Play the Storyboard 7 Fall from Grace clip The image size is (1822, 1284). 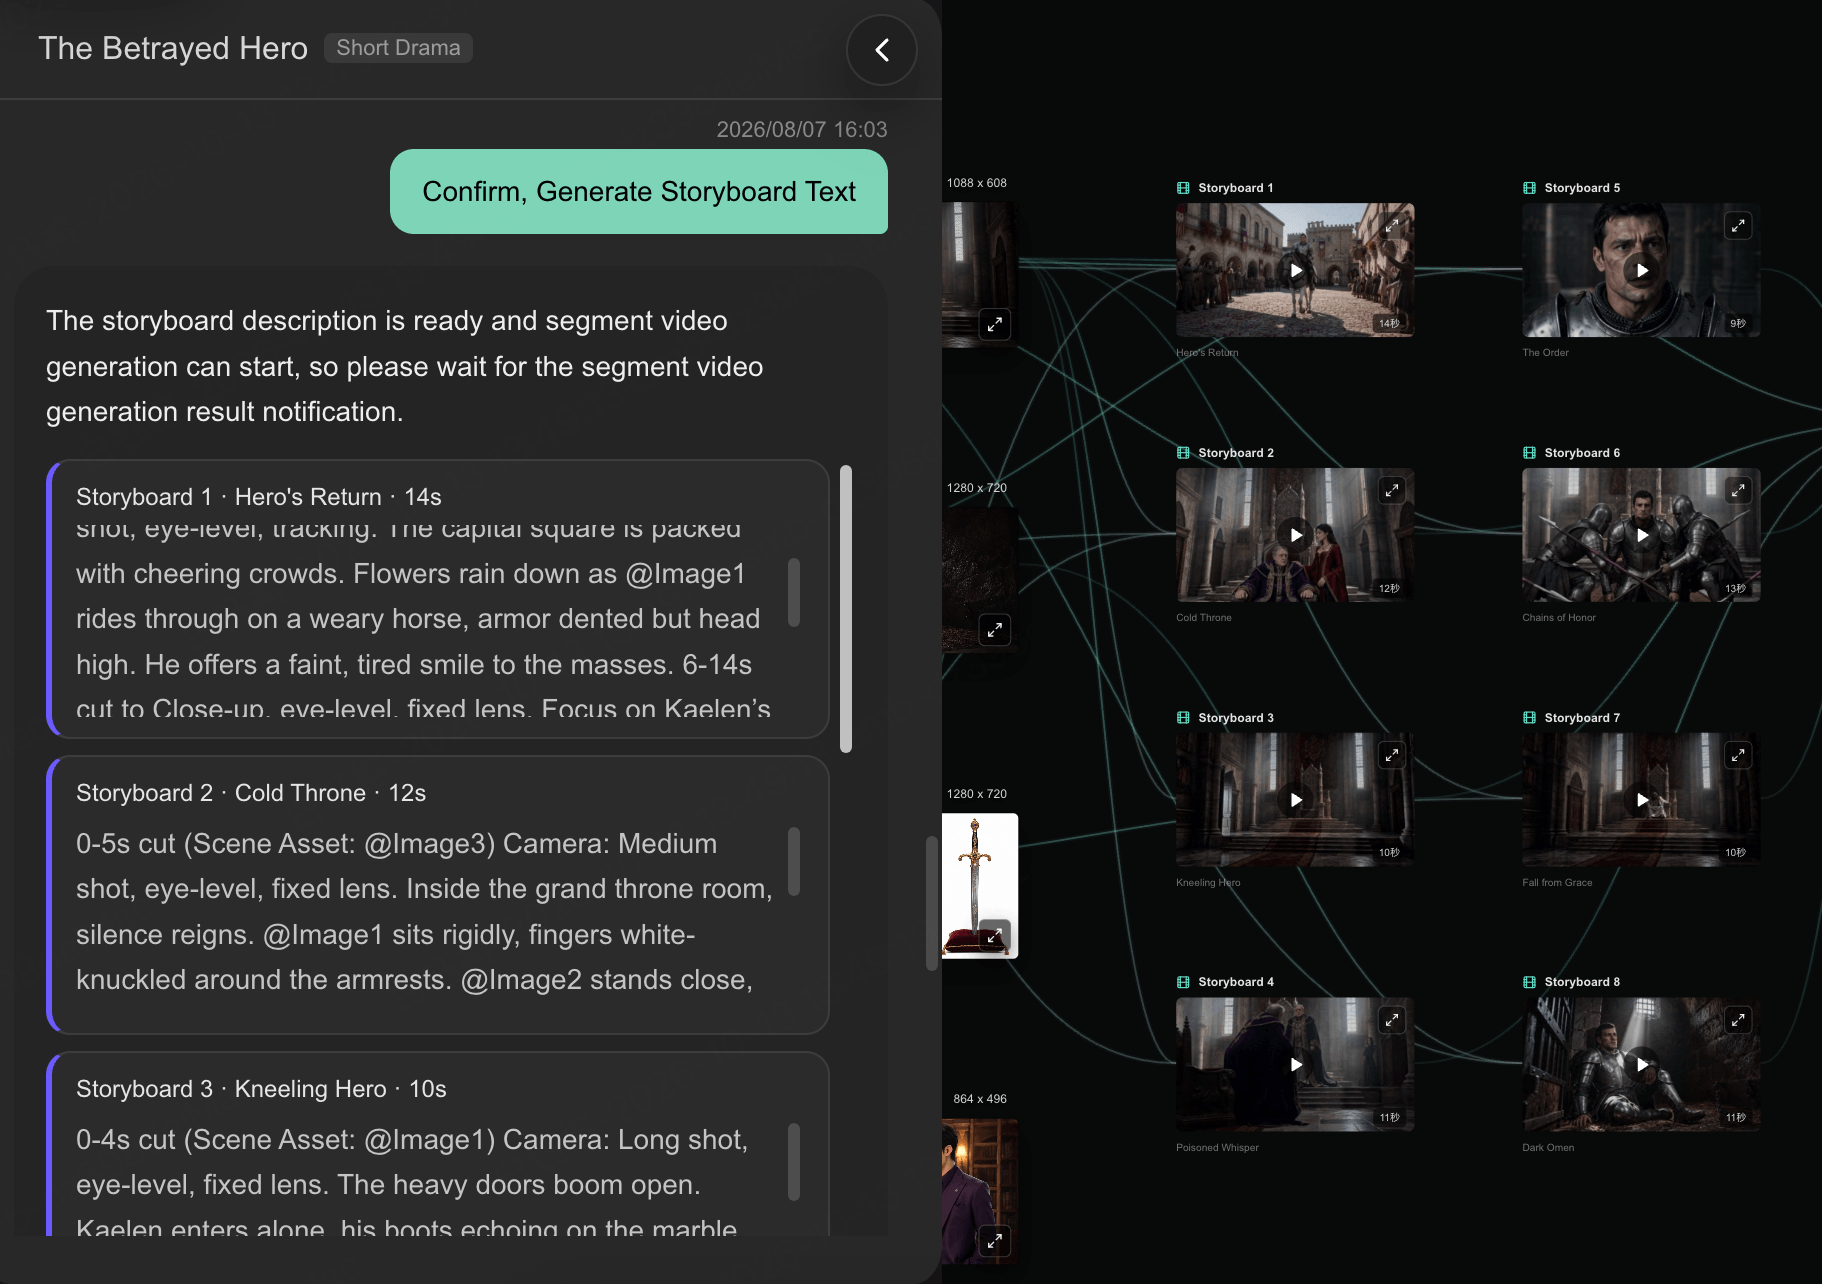(1642, 800)
